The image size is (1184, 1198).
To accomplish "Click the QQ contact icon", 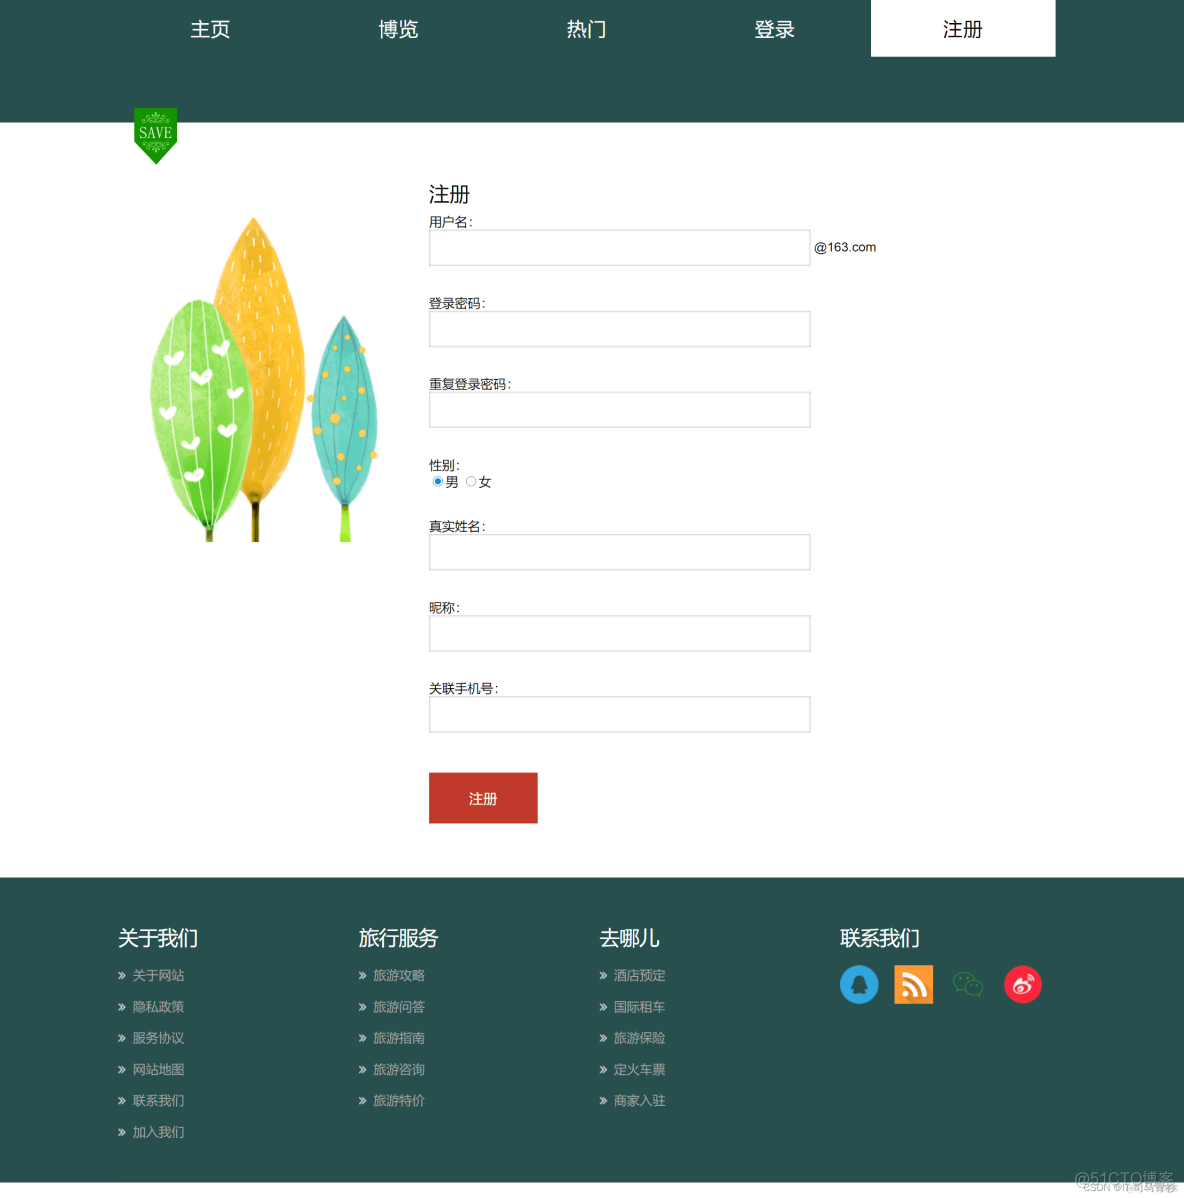I will click(x=859, y=984).
